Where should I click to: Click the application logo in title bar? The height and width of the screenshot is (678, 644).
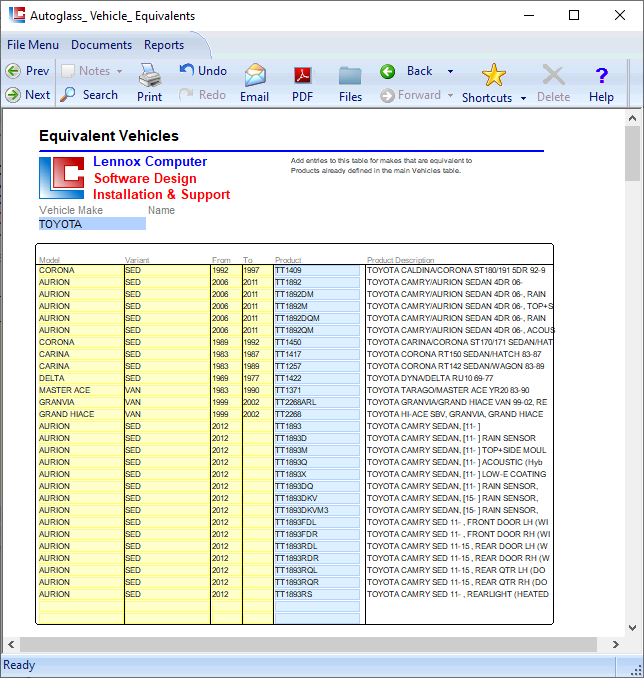17,15
